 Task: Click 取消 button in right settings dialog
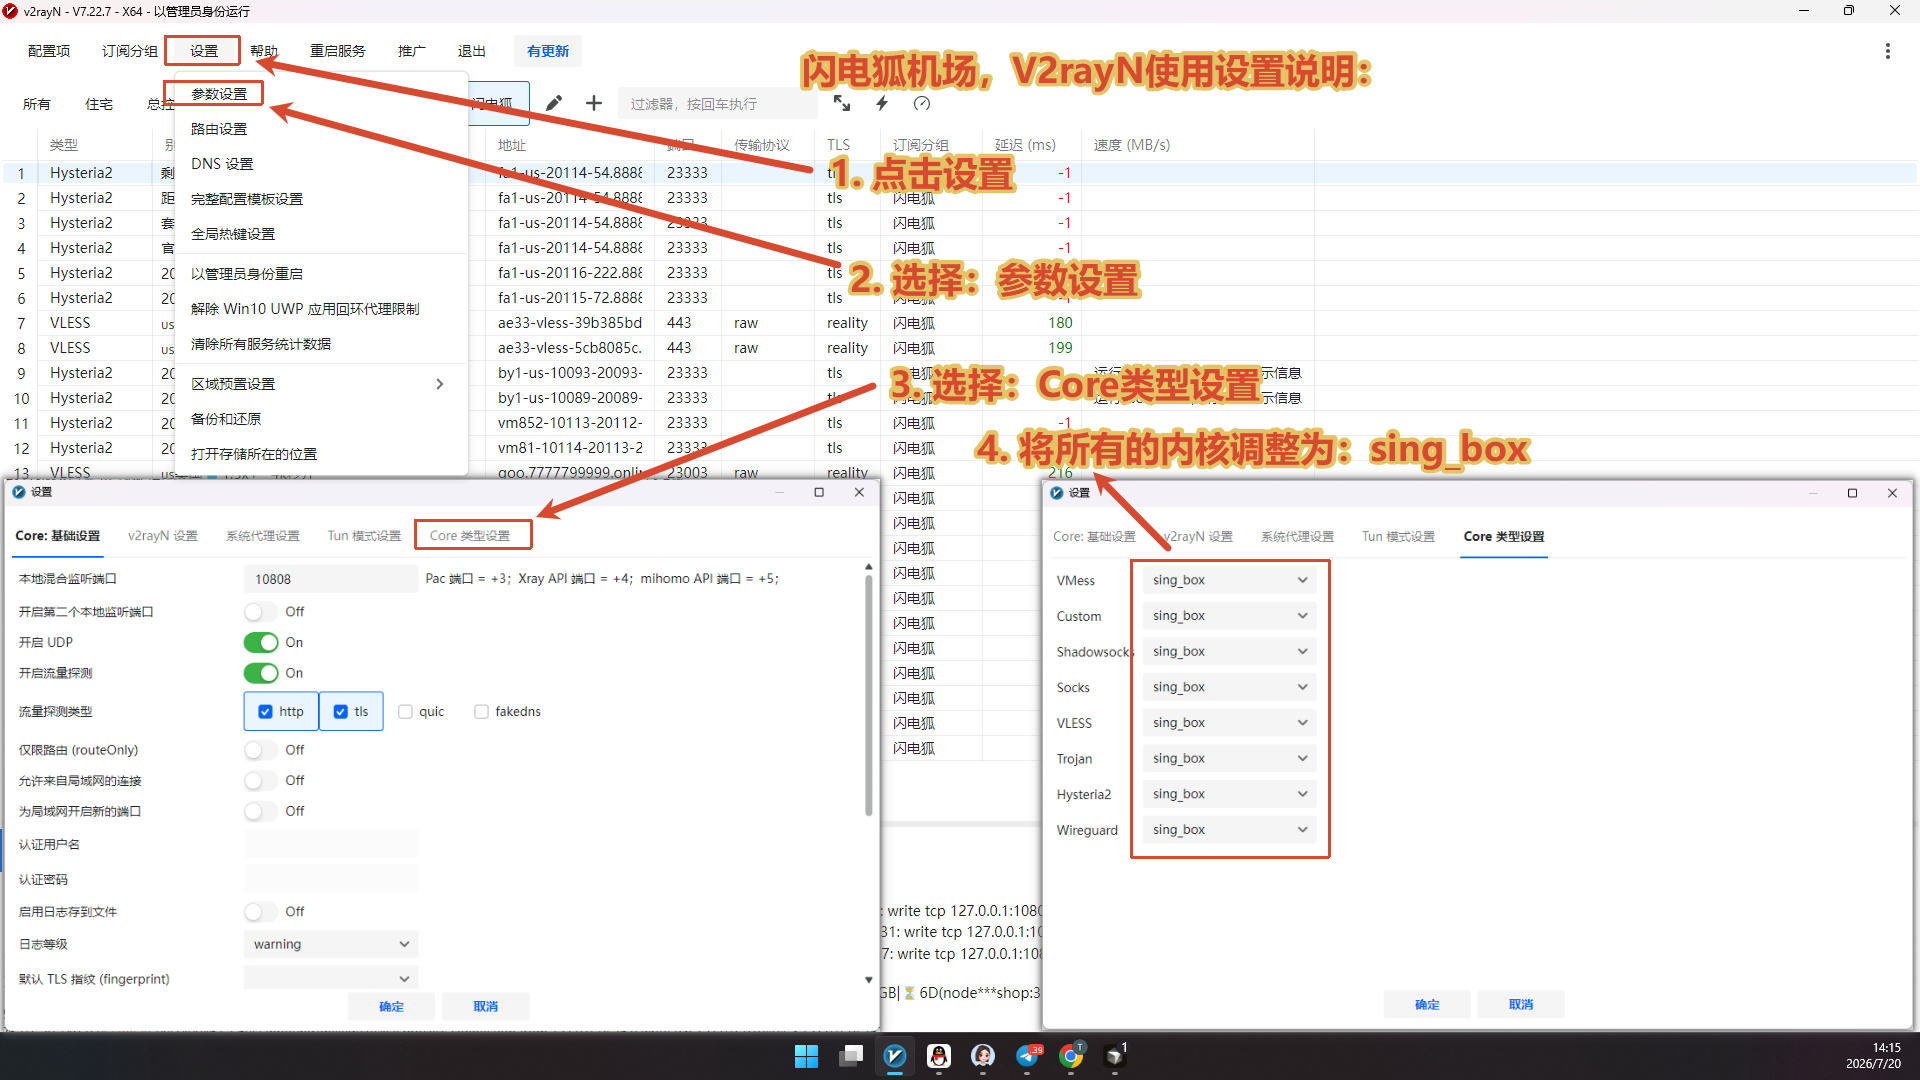coord(1521,1005)
